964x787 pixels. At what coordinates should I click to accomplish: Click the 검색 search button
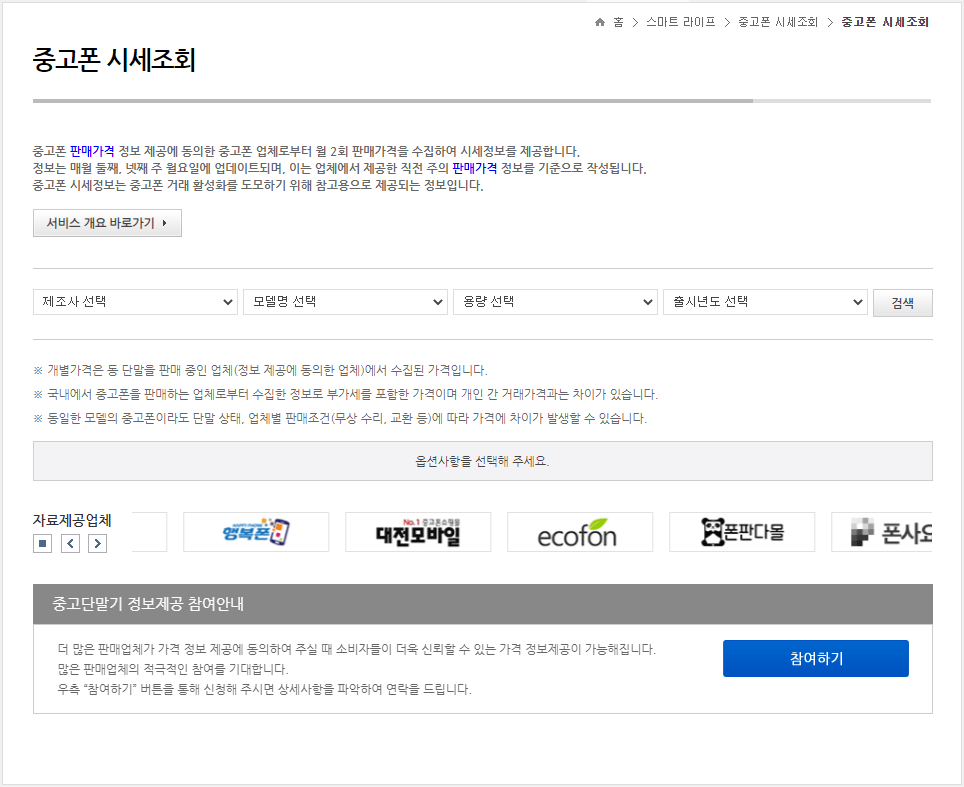(902, 301)
